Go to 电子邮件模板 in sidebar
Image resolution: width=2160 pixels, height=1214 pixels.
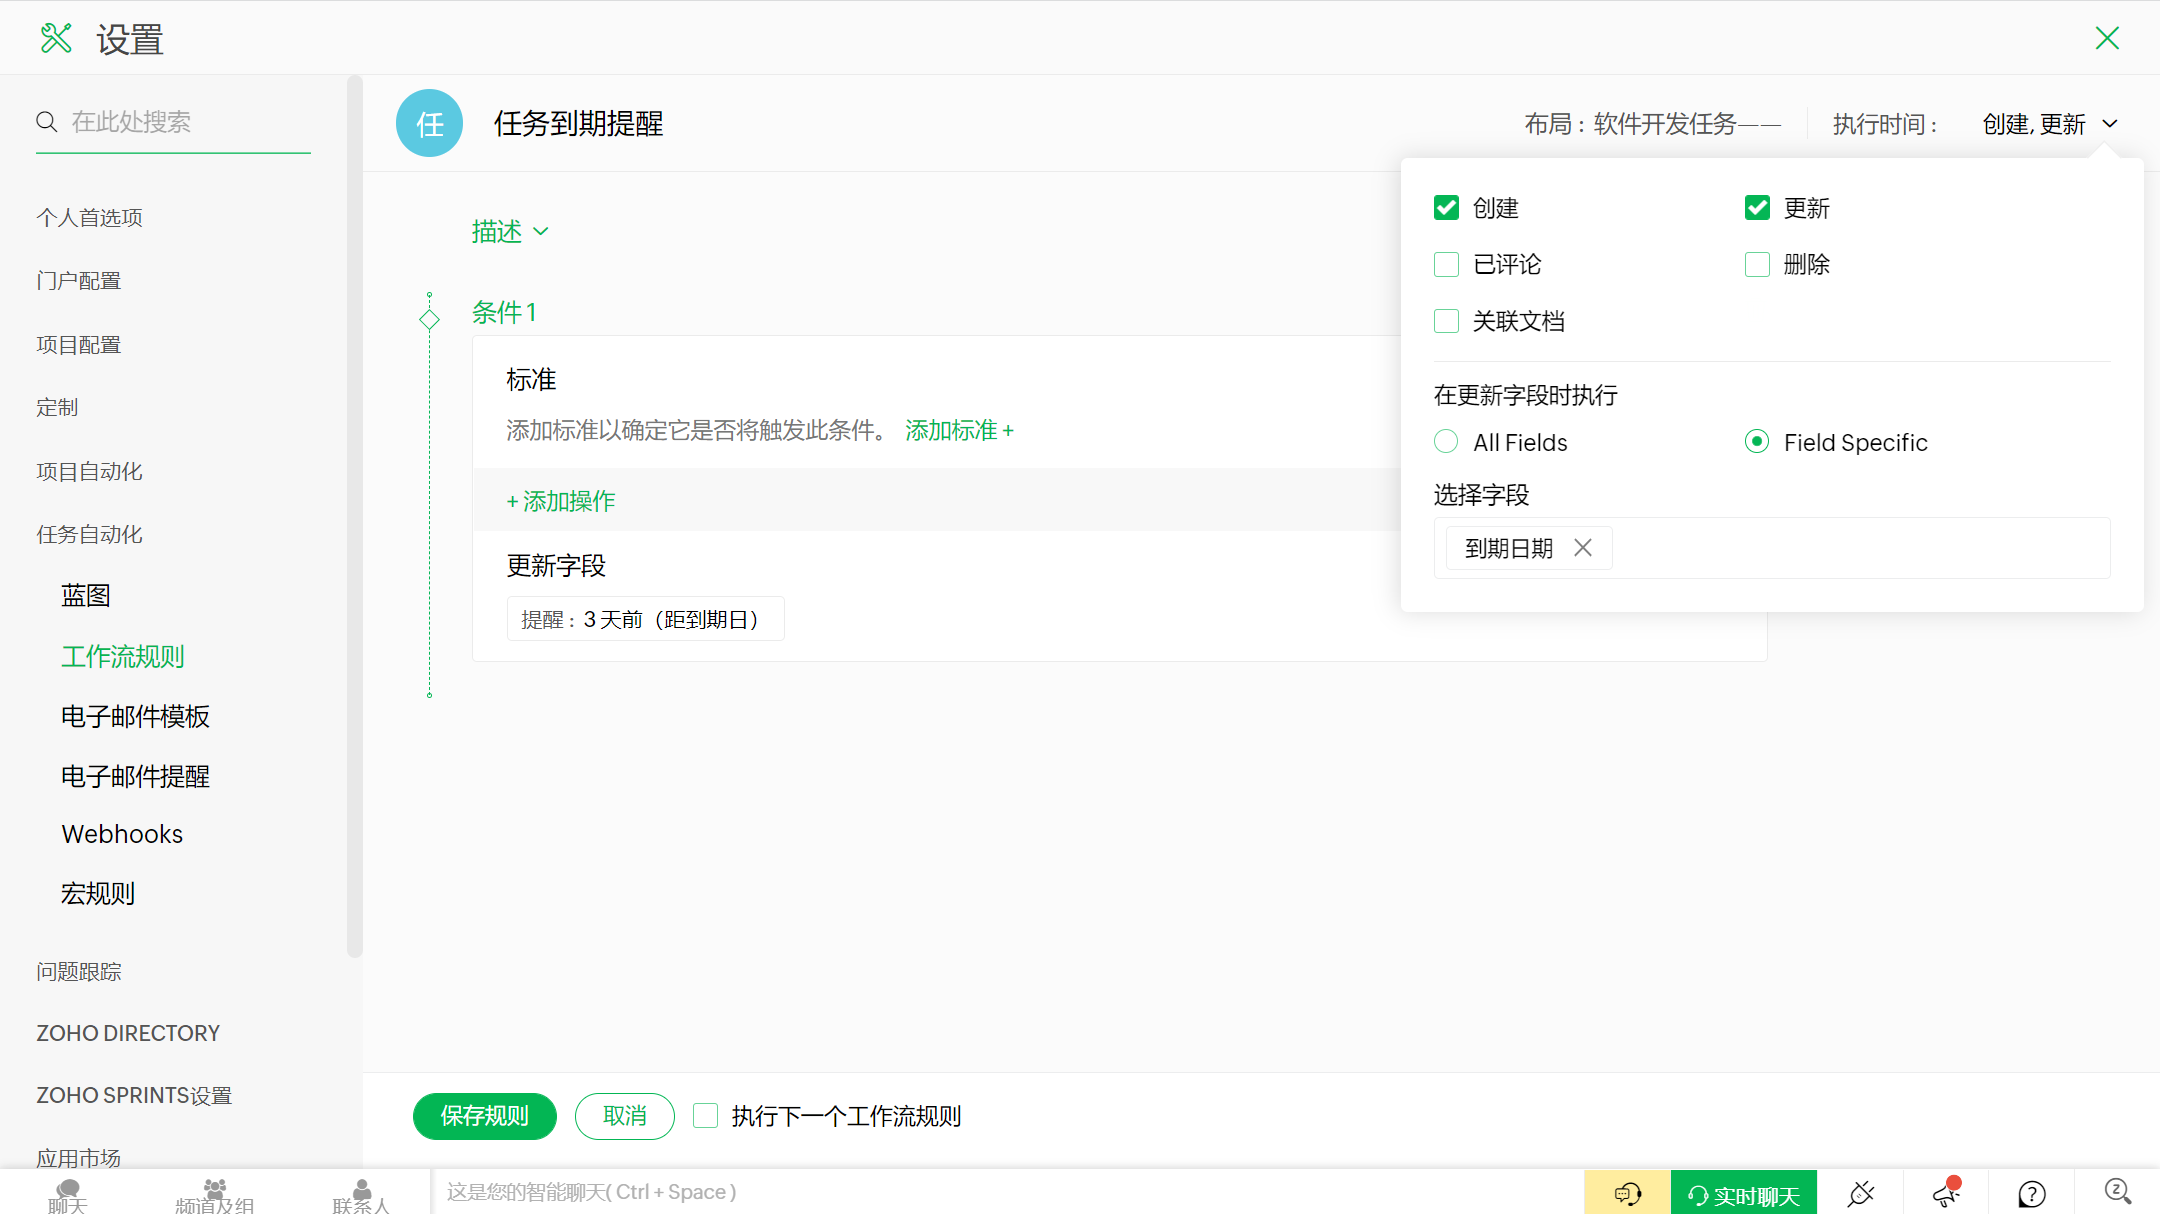coord(135,717)
